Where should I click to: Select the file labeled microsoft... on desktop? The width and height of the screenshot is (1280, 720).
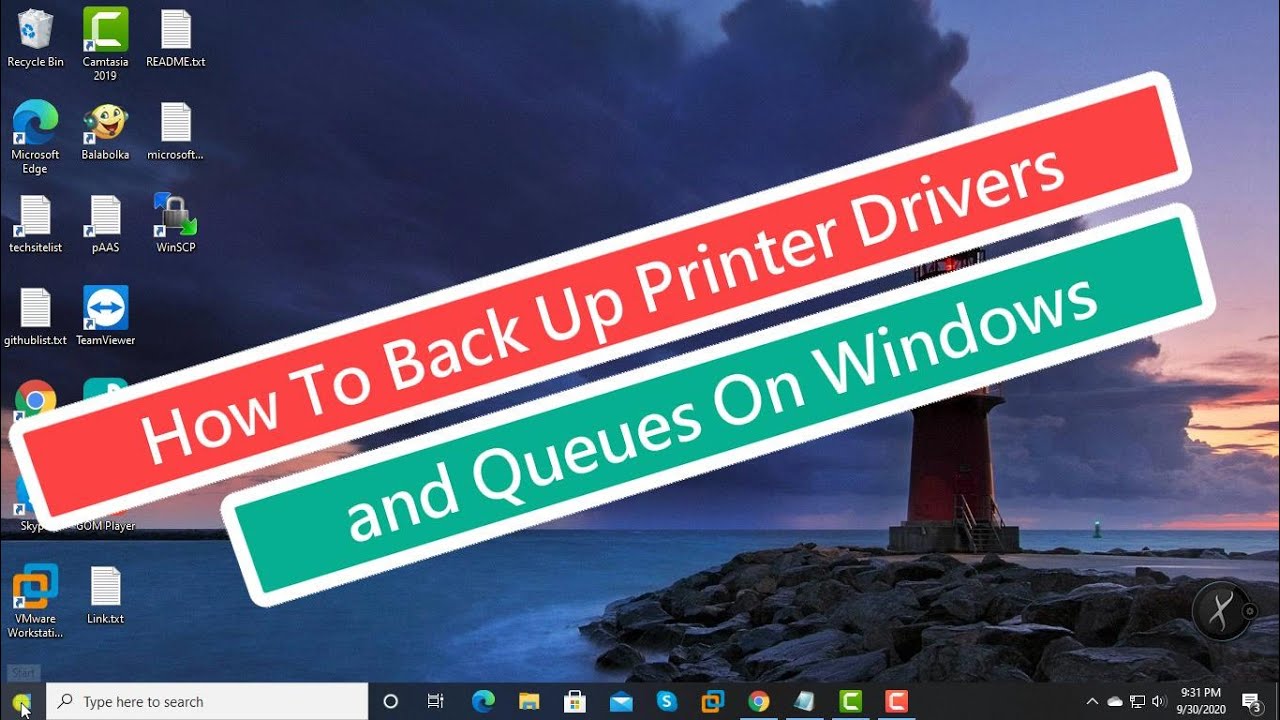(x=176, y=131)
